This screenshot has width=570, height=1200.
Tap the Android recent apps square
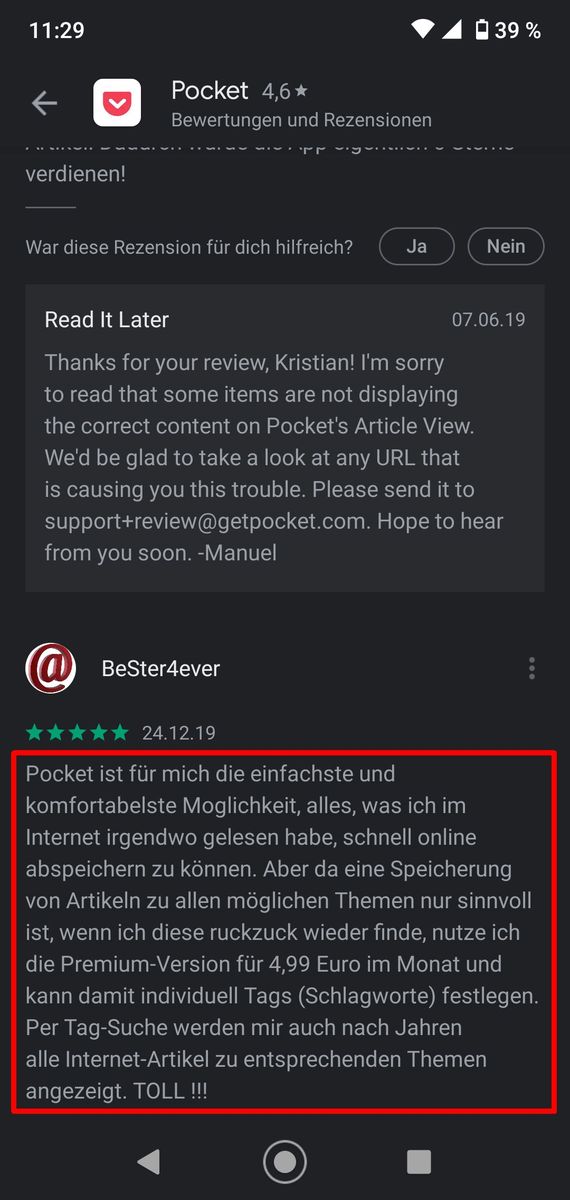[x=419, y=1161]
